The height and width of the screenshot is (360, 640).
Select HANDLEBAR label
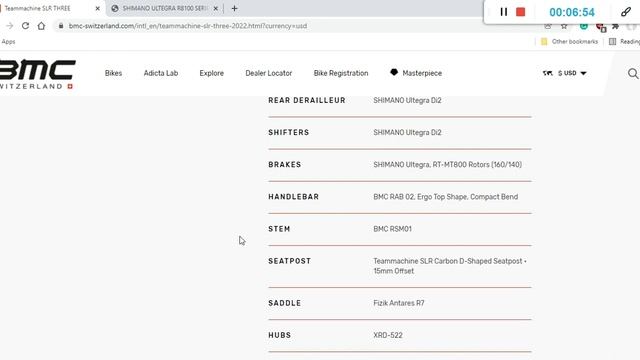tap(293, 197)
